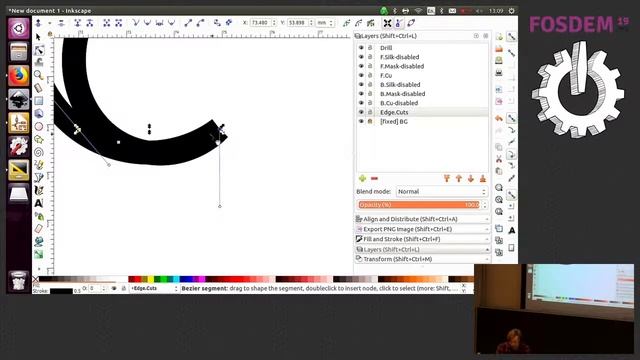Open Firefox from the Ubuntu dock
Image resolution: width=640 pixels, height=360 pixels.
click(x=19, y=76)
